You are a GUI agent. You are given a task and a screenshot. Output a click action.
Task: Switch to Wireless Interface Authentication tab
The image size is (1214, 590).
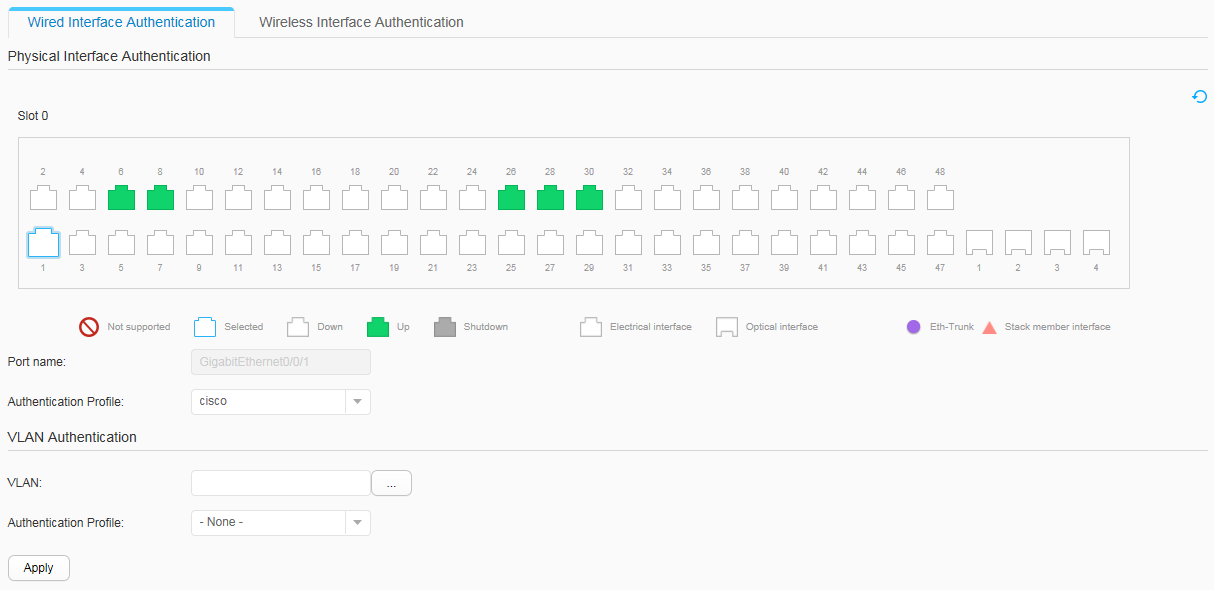[361, 22]
